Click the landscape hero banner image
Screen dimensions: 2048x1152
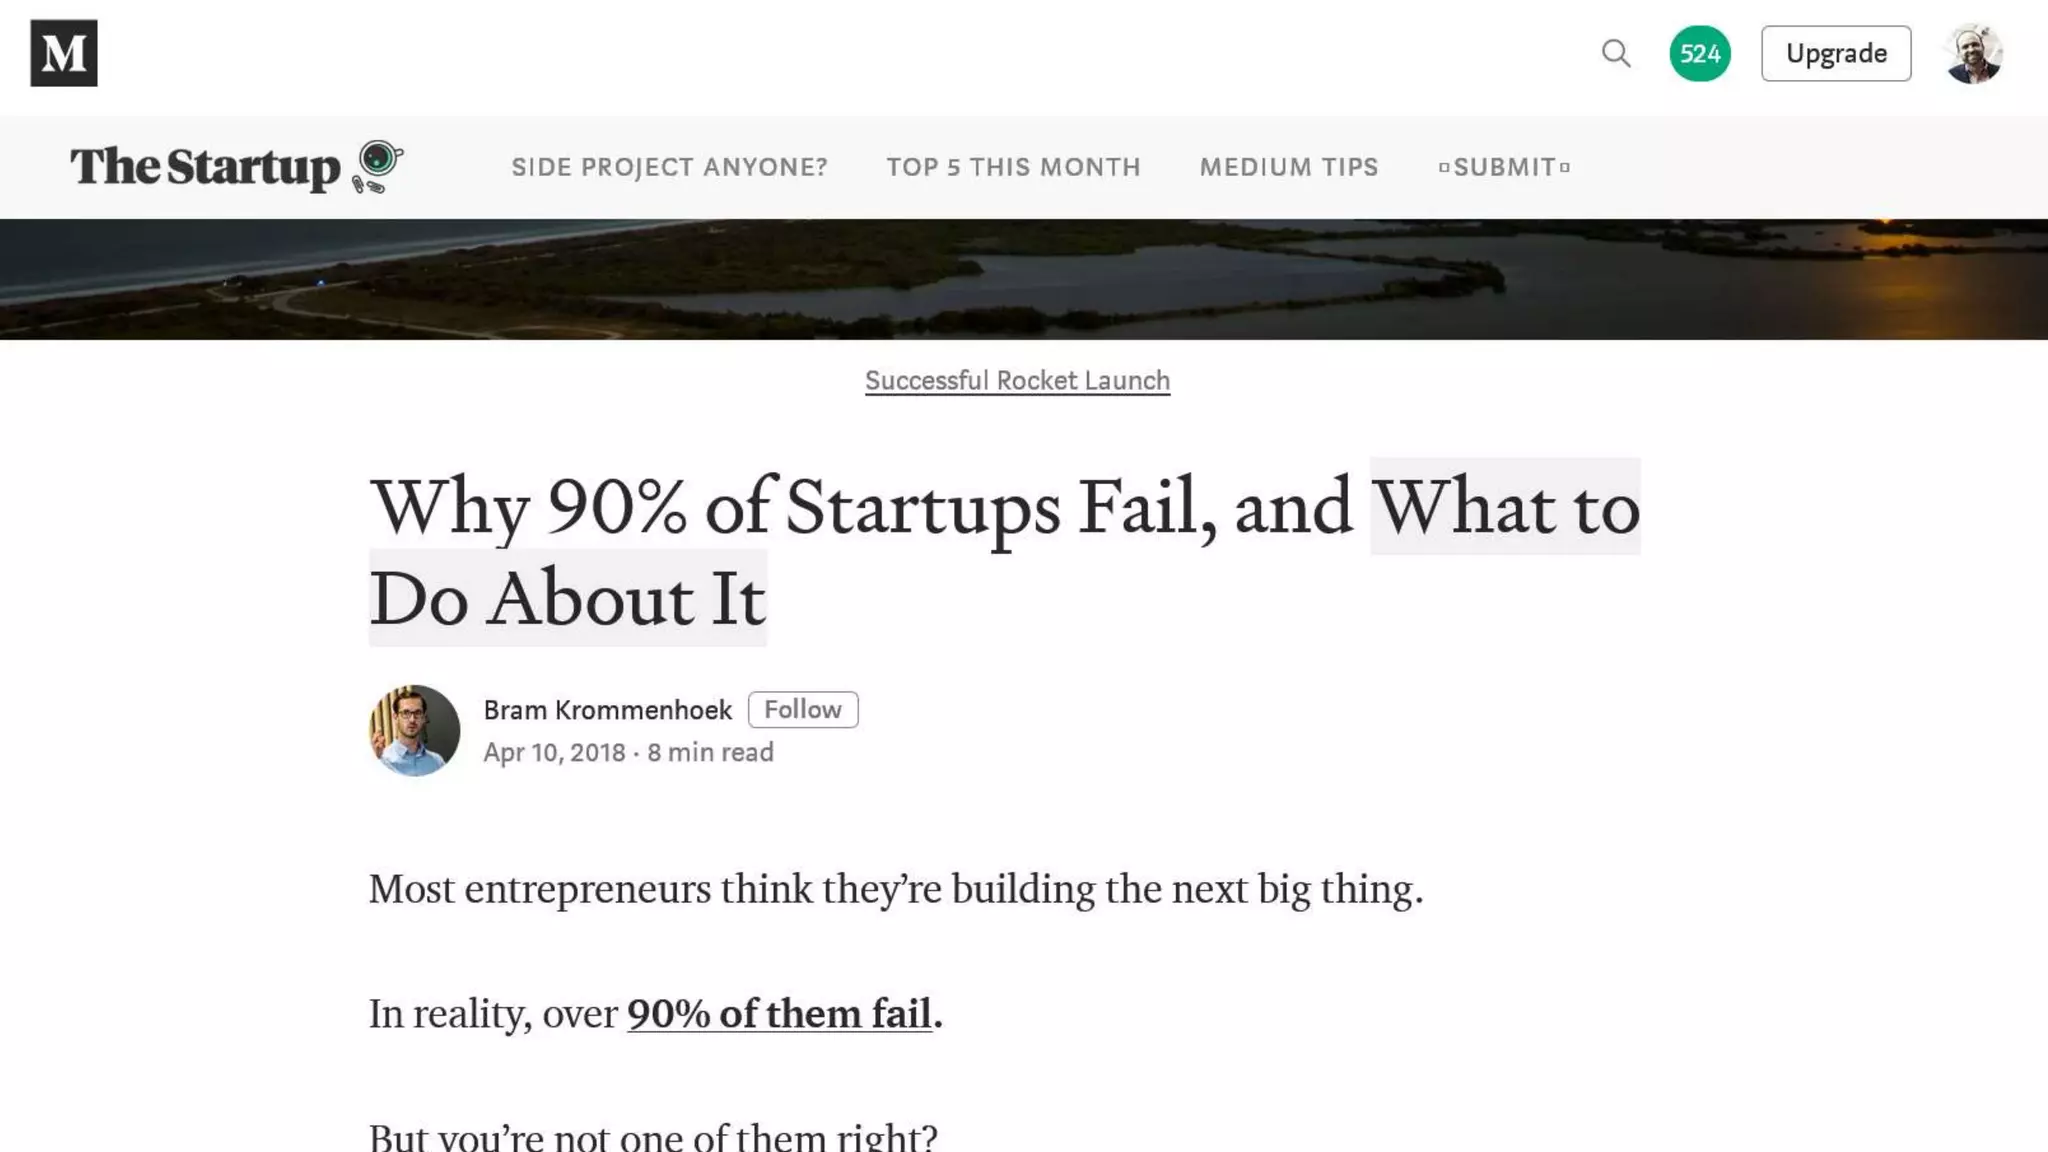click(1024, 279)
